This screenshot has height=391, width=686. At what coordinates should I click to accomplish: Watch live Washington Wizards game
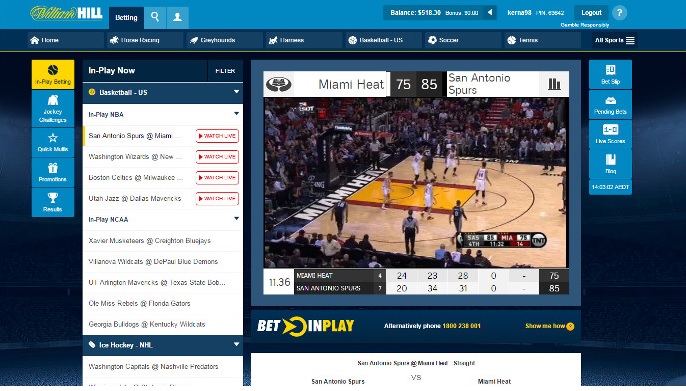click(217, 157)
